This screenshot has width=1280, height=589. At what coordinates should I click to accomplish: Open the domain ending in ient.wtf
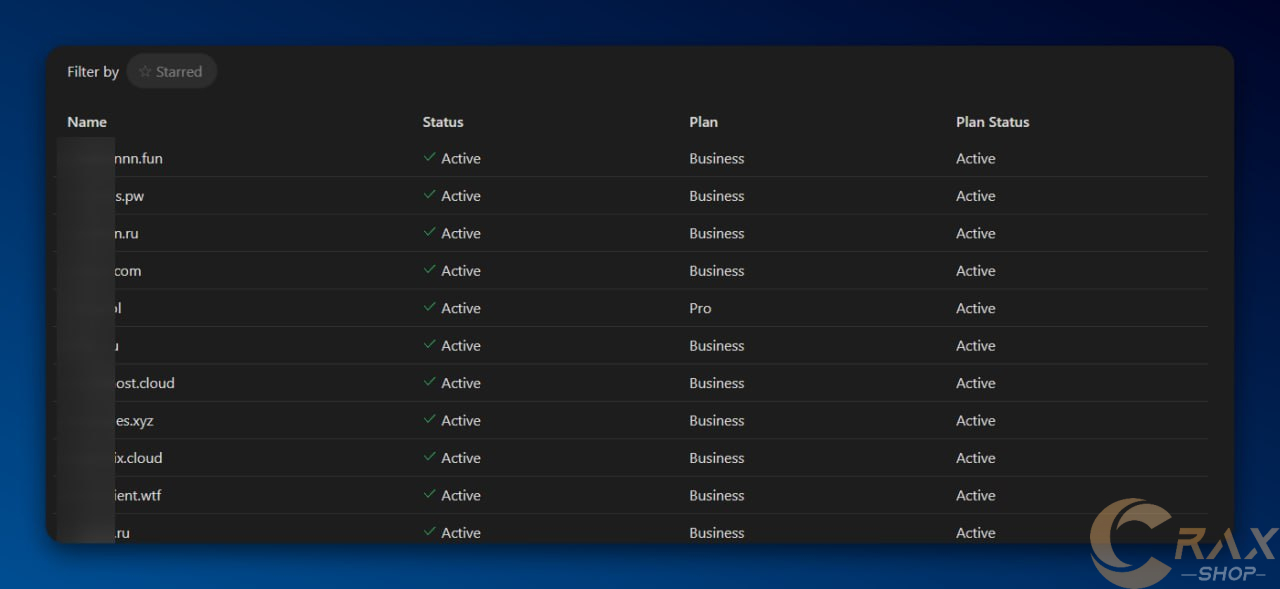(137, 496)
